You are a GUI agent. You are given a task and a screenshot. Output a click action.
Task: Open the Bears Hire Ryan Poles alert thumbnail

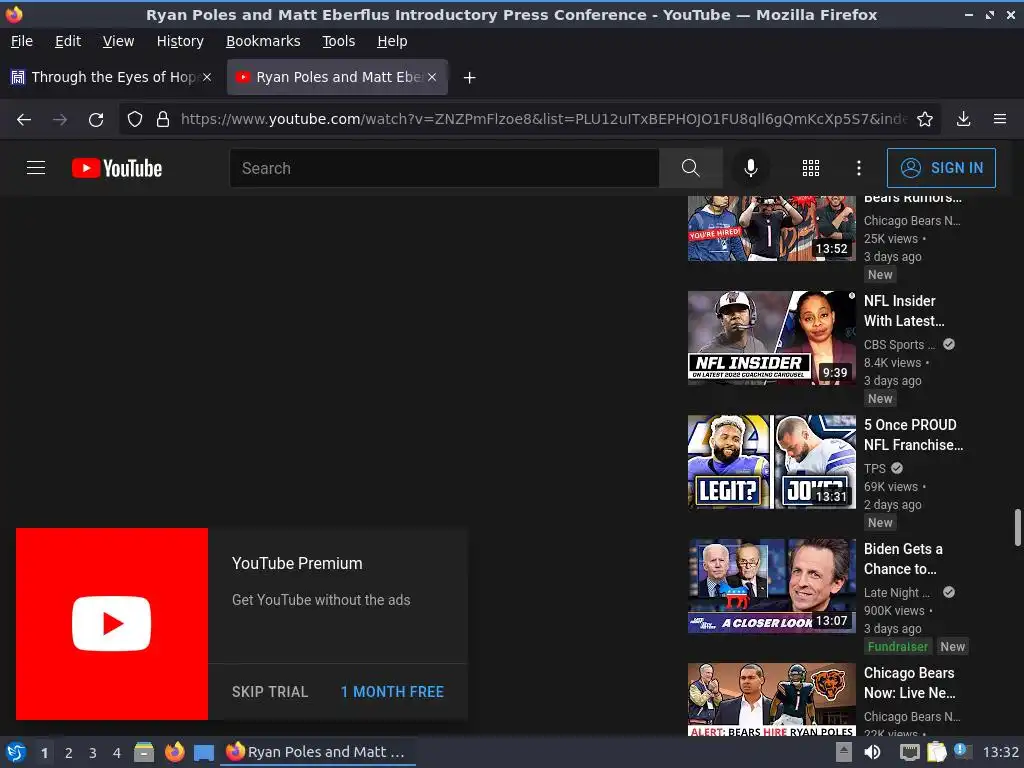pyautogui.click(x=771, y=699)
